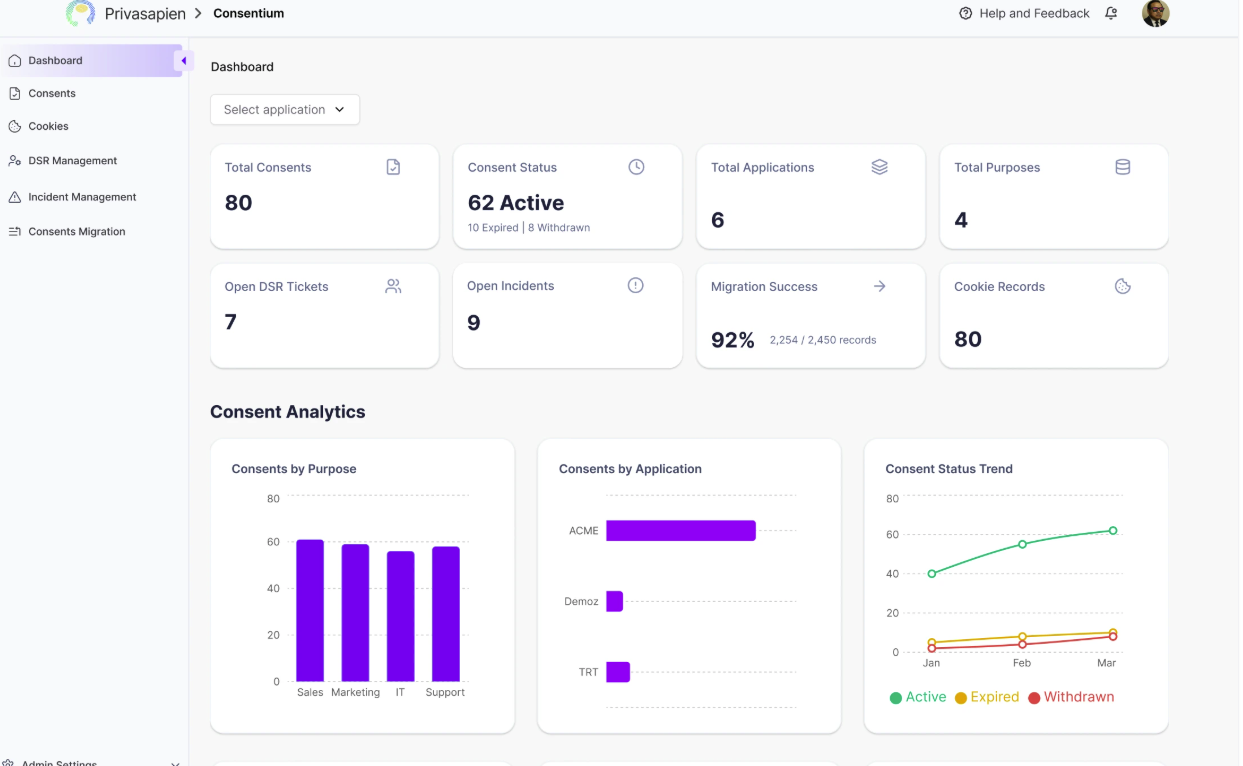Click the Help and Feedback question icon
Viewport: 1243px width, 766px height.
click(965, 13)
